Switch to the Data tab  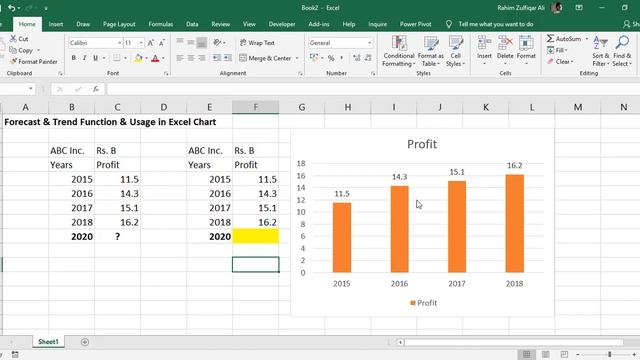click(192, 24)
